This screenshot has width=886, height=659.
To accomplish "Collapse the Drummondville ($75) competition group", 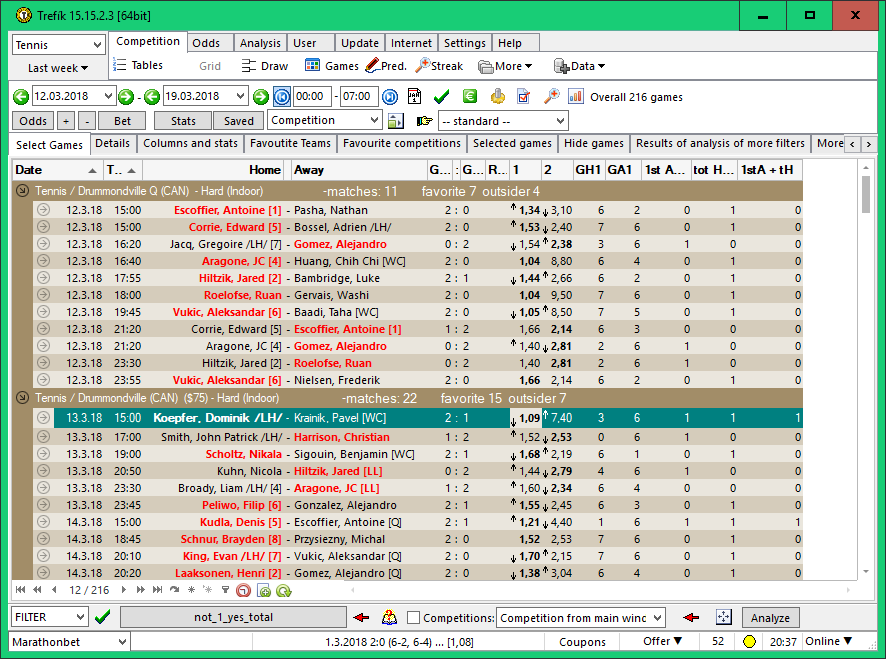I will pyautogui.click(x=22, y=398).
